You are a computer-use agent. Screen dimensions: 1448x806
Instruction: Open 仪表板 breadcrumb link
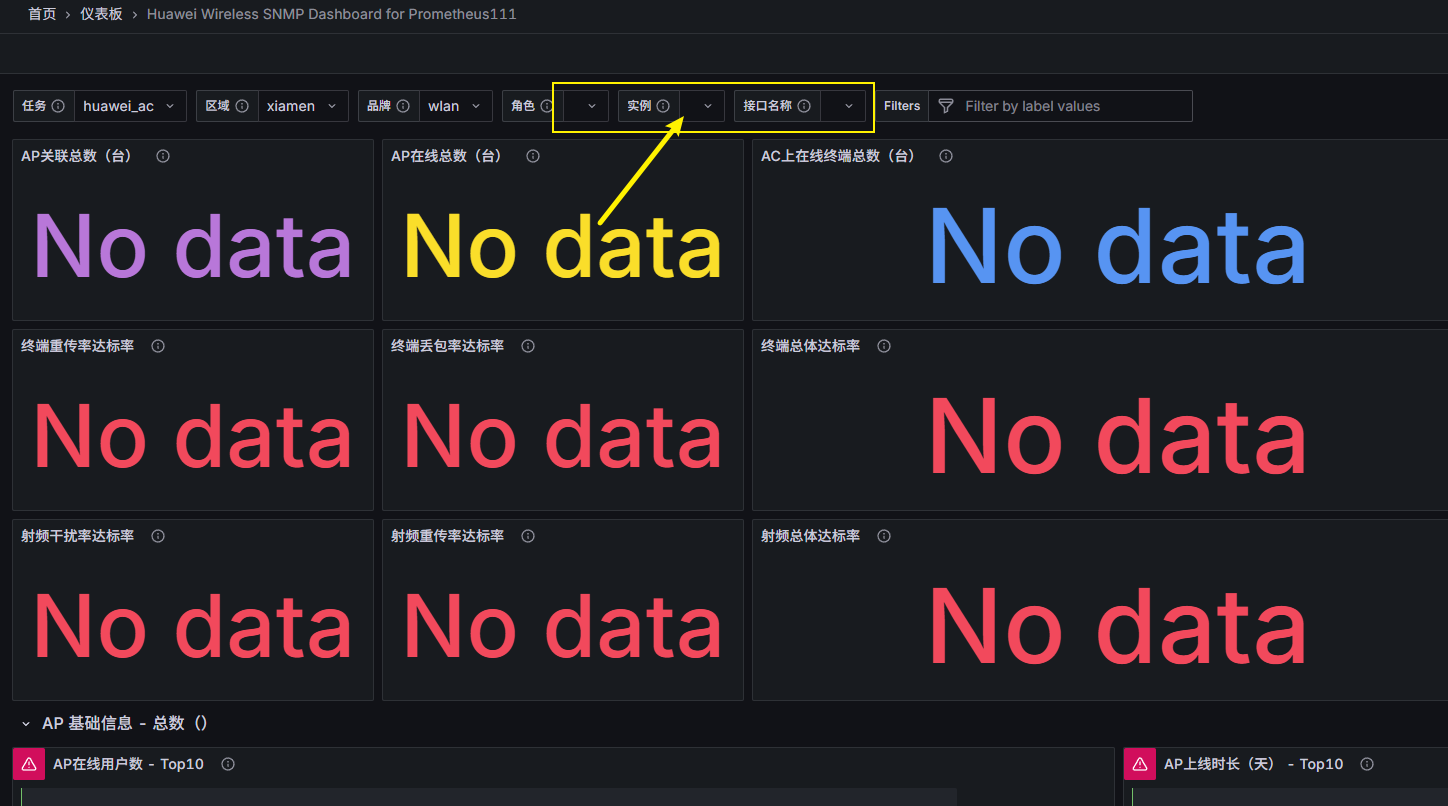[x=101, y=14]
